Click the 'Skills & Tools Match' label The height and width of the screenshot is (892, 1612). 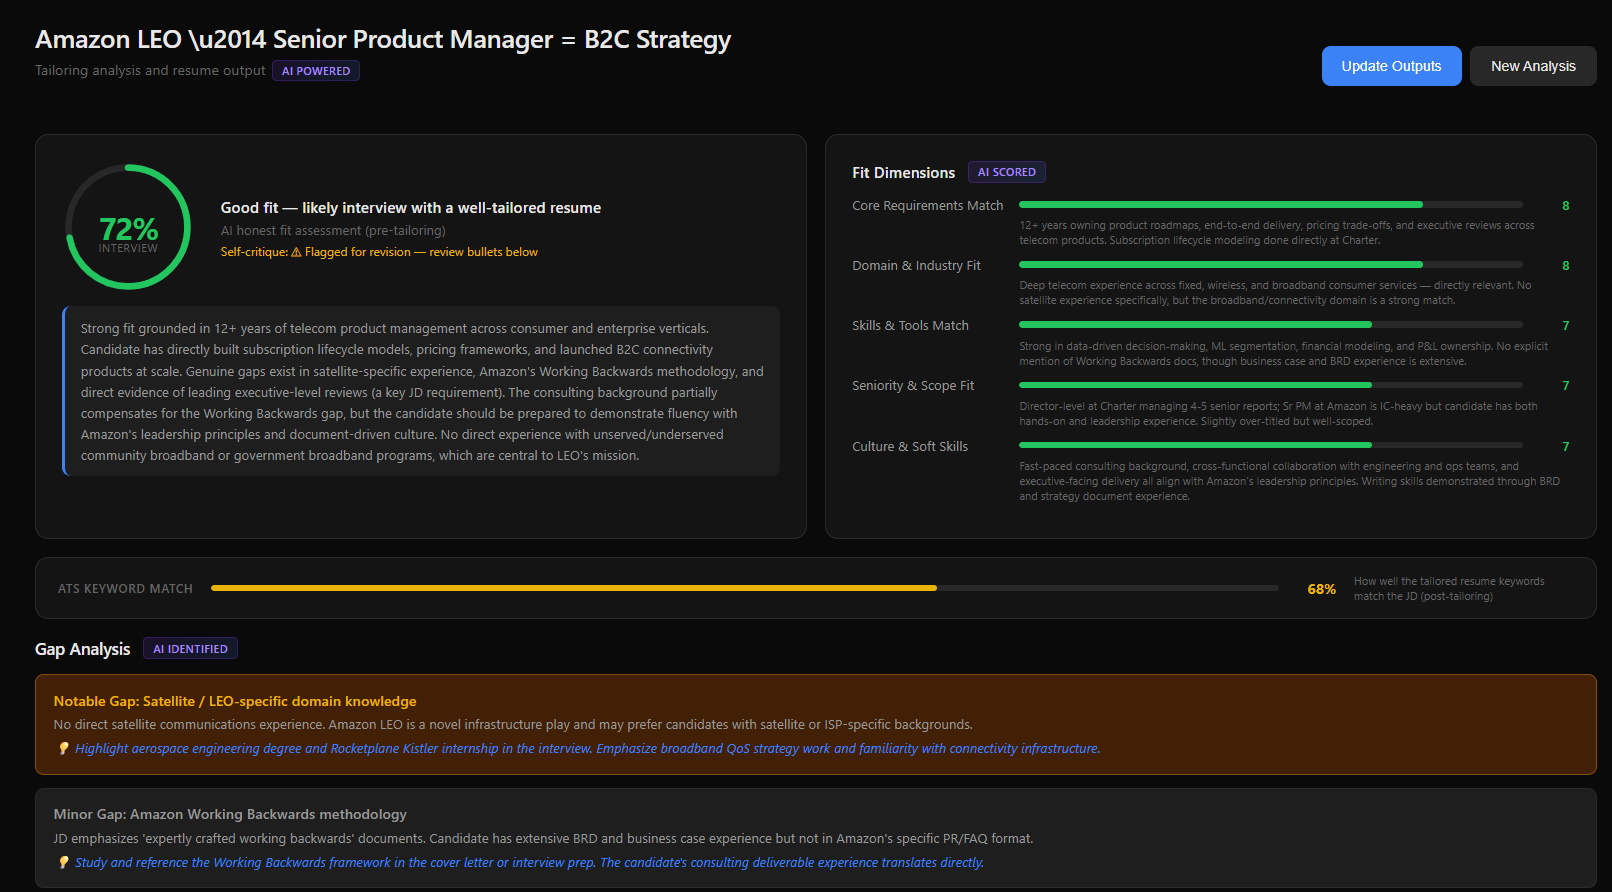910,326
